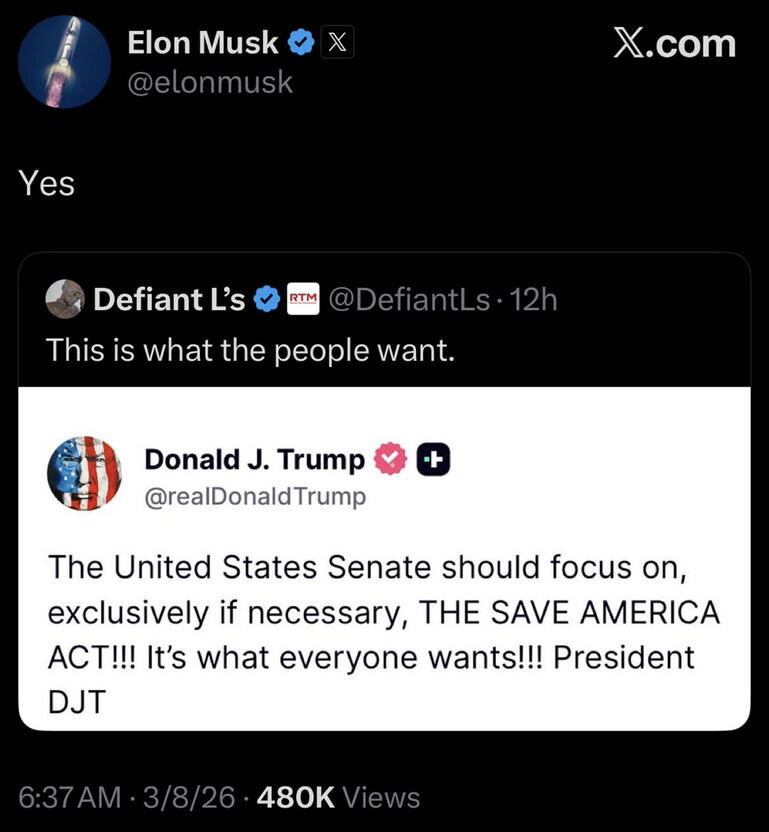Click the Defiant L's small avatar
The width and height of the screenshot is (769, 832).
(65, 298)
